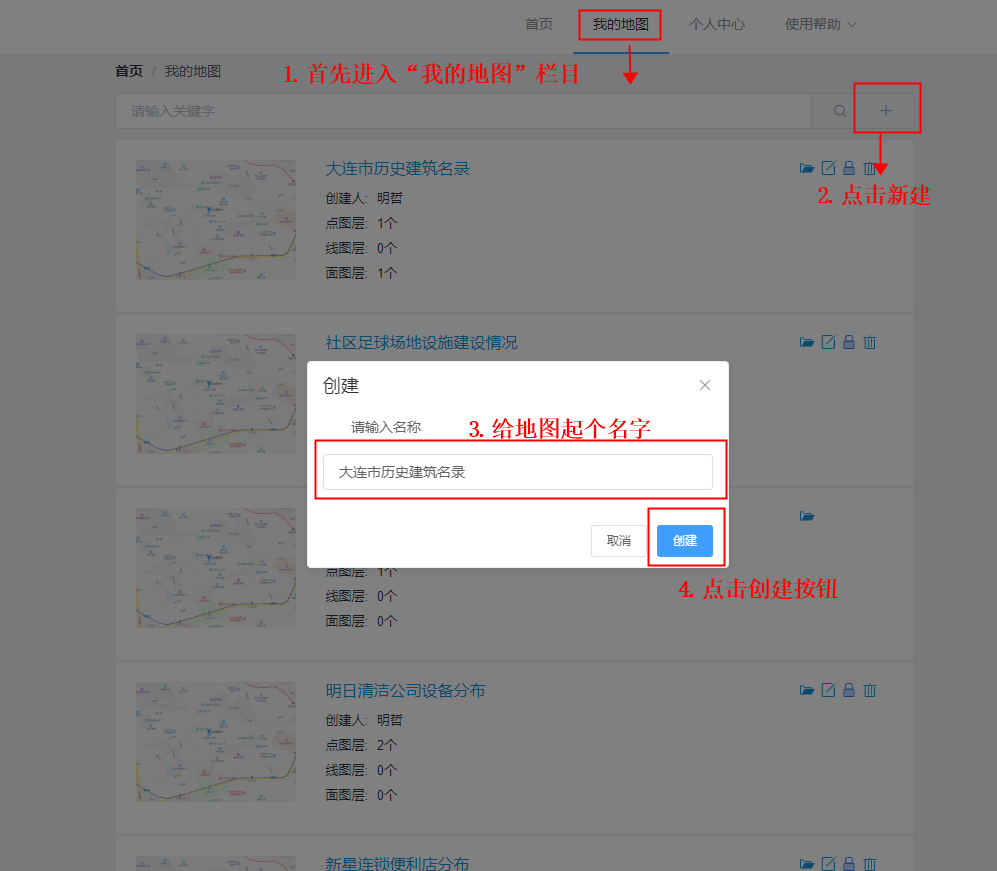Click trash icon for 社区足球场地设施建设情况
The height and width of the screenshot is (871, 997).
(869, 342)
